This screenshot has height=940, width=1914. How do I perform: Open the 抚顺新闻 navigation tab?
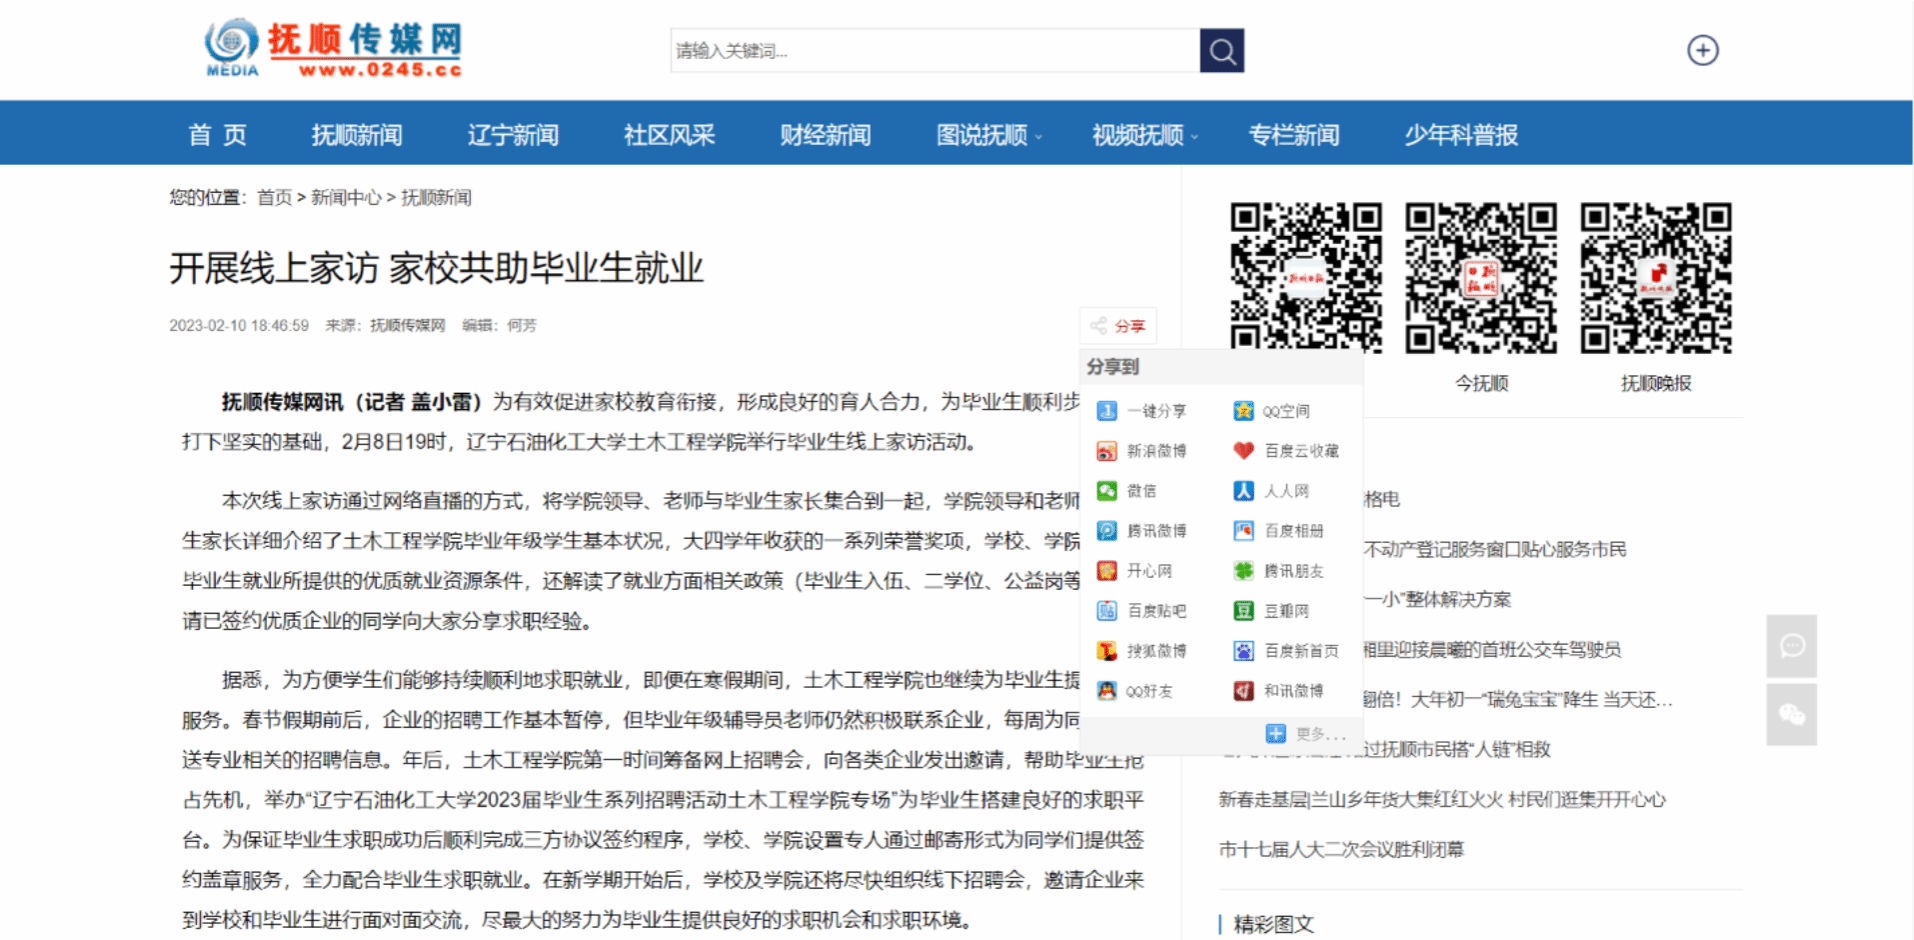point(356,135)
